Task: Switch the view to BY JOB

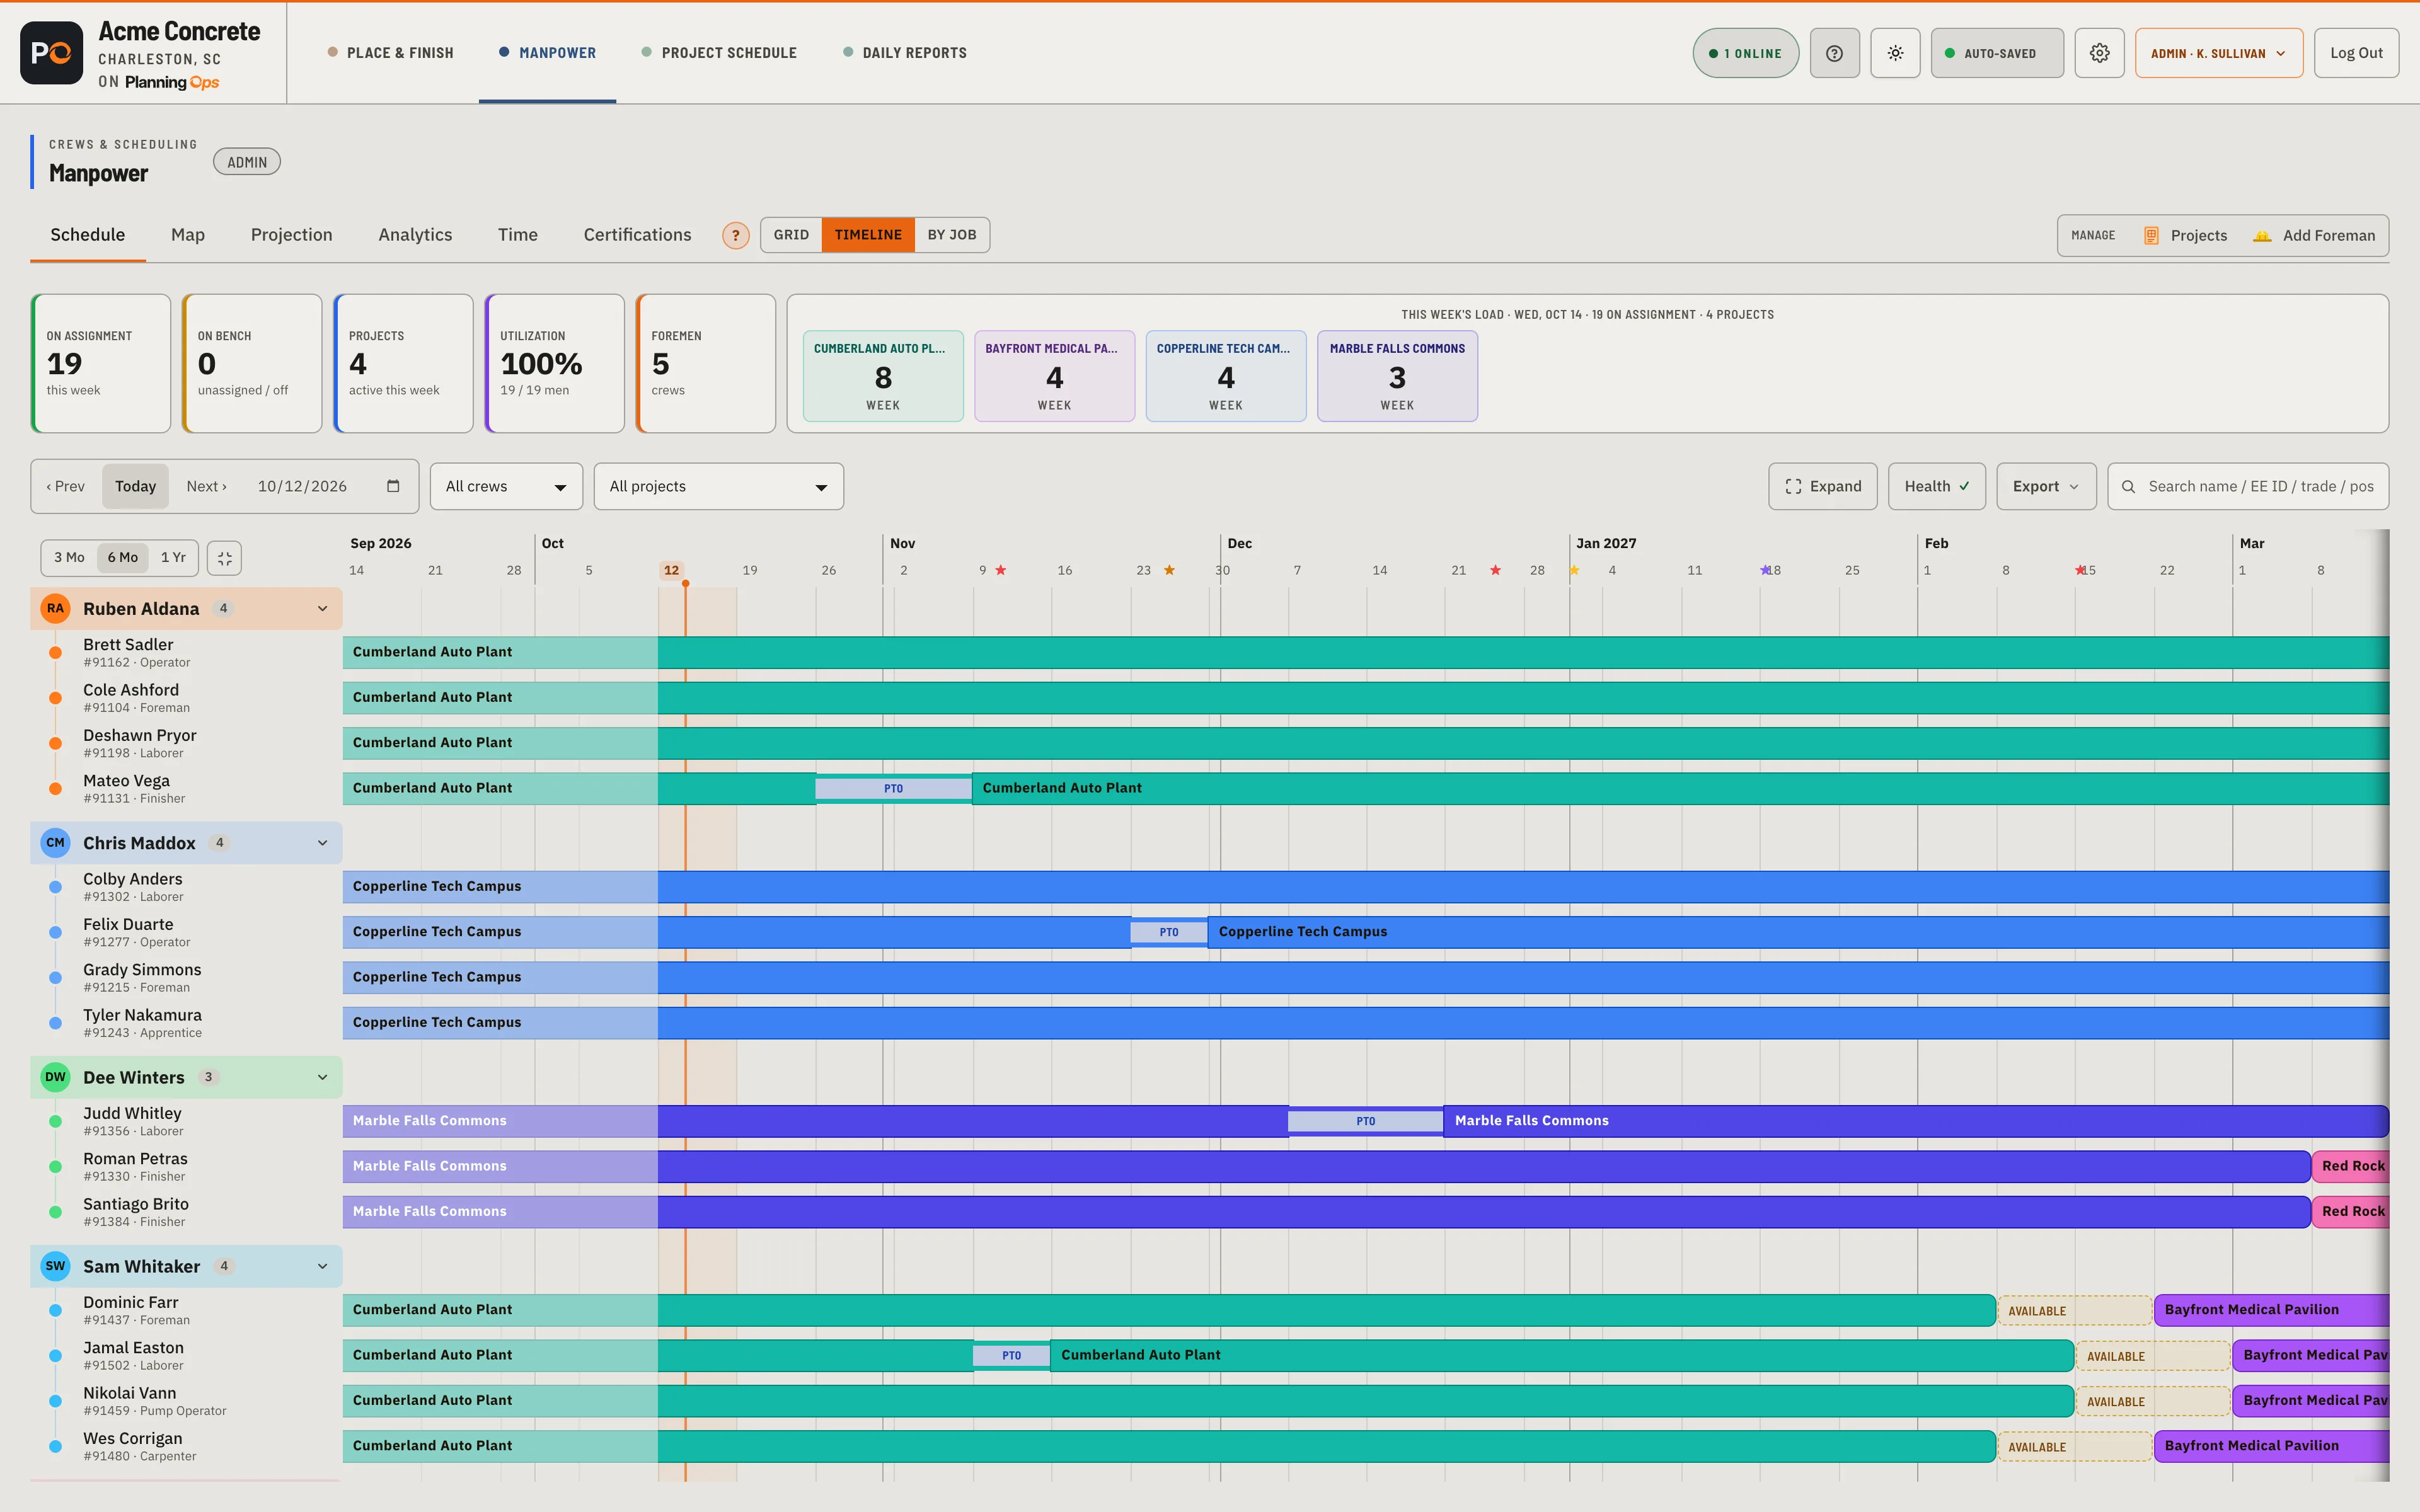Action: click(952, 235)
